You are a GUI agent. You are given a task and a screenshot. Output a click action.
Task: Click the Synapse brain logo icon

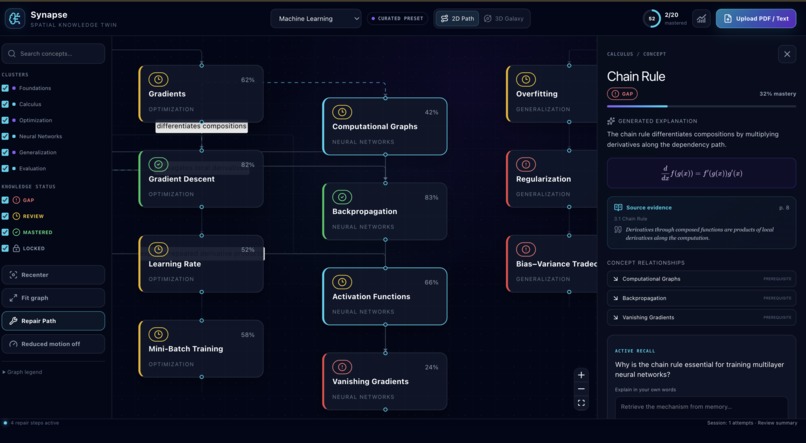tap(15, 19)
